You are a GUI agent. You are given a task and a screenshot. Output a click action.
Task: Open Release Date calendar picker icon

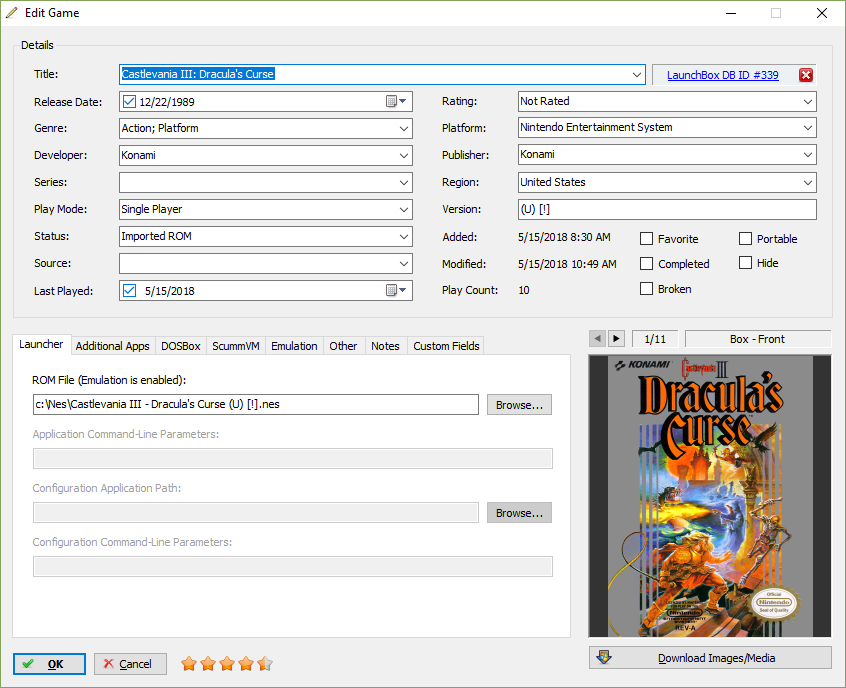[x=396, y=101]
